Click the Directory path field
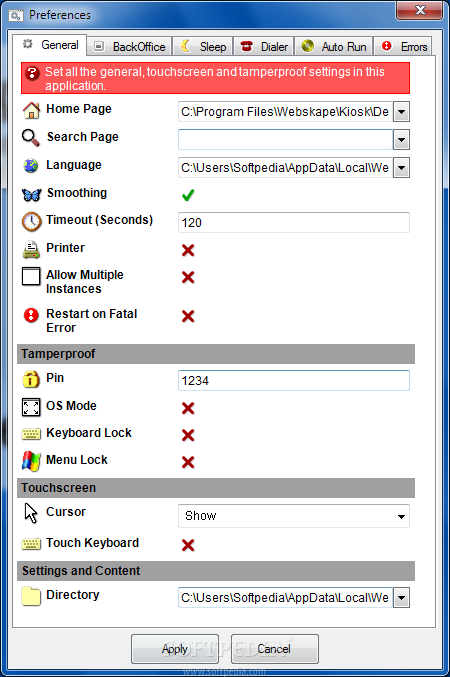Screen dimensions: 450x677 285,598
